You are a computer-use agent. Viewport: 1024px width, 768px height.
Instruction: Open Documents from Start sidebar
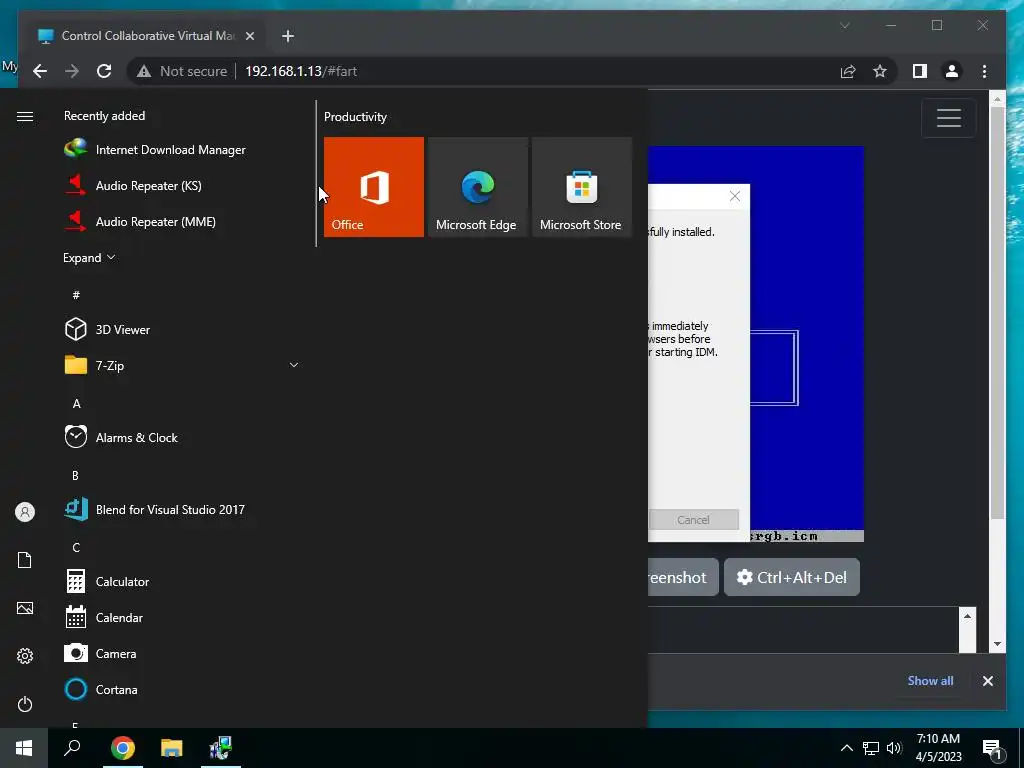click(x=25, y=560)
